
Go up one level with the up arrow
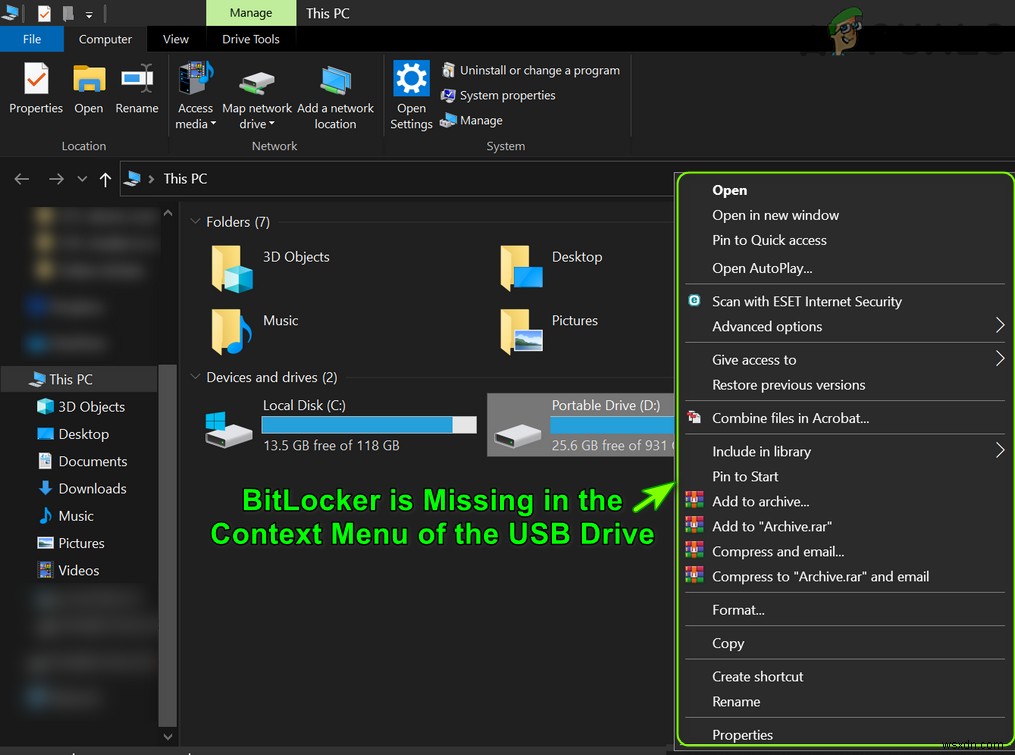pos(105,178)
